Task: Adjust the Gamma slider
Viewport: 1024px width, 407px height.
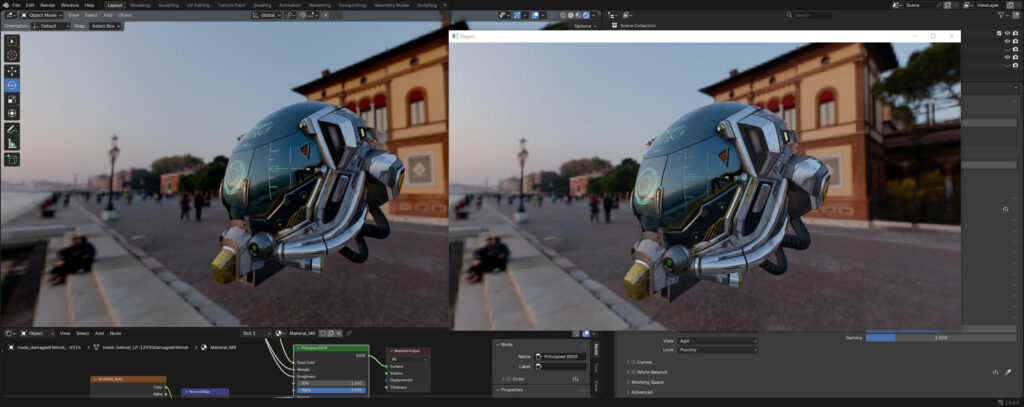Action: [940, 338]
